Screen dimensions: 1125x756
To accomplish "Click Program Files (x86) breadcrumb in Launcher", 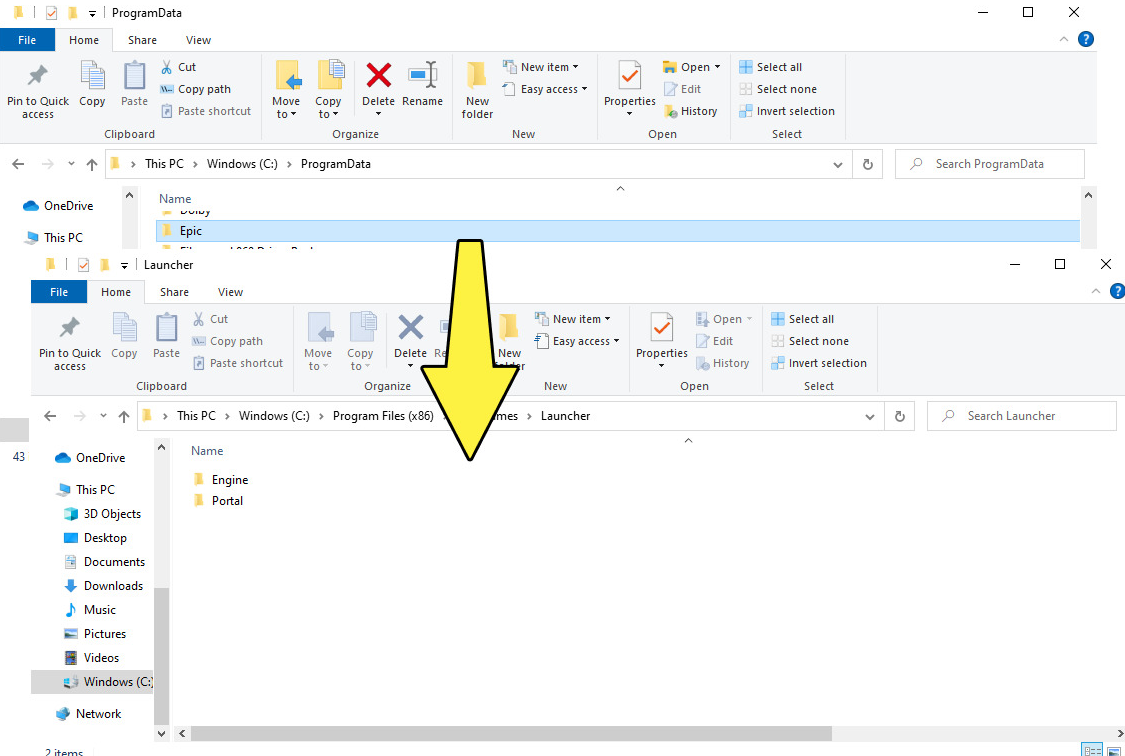I will click(x=383, y=416).
